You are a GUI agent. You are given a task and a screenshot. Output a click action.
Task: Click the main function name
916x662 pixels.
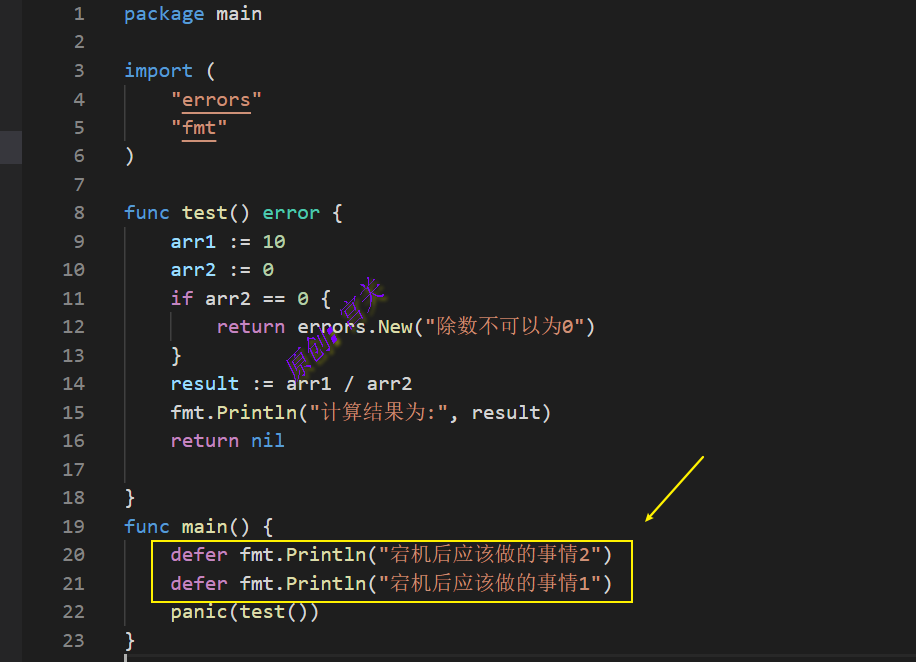pyautogui.click(x=204, y=526)
